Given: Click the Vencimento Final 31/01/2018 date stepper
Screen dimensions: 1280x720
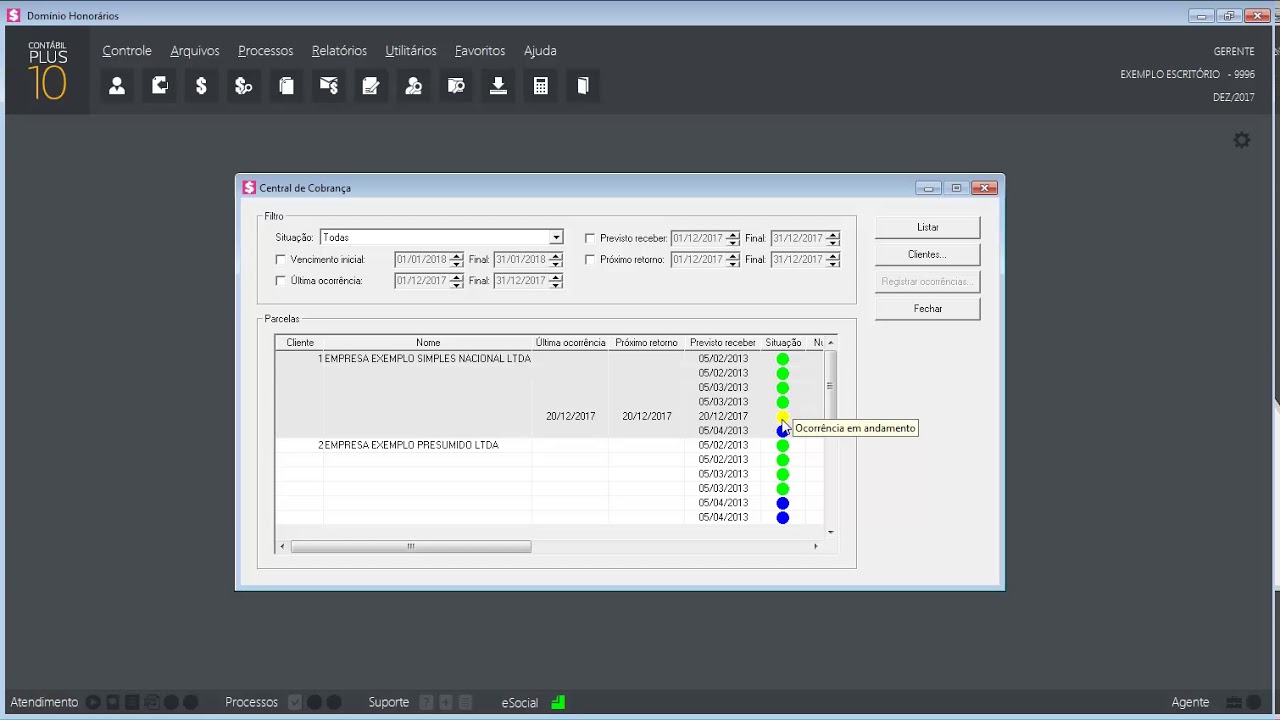Looking at the screenshot, I should click(x=557, y=260).
